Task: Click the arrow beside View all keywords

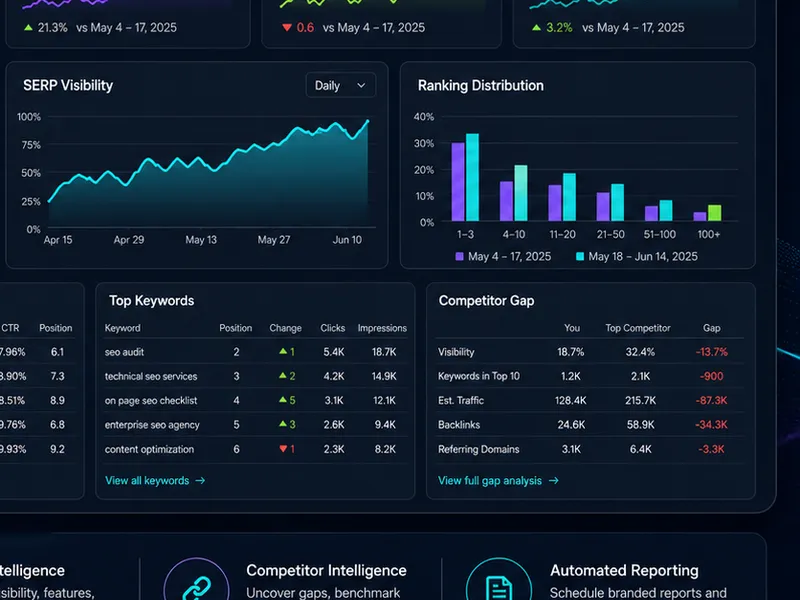Action: (200, 481)
